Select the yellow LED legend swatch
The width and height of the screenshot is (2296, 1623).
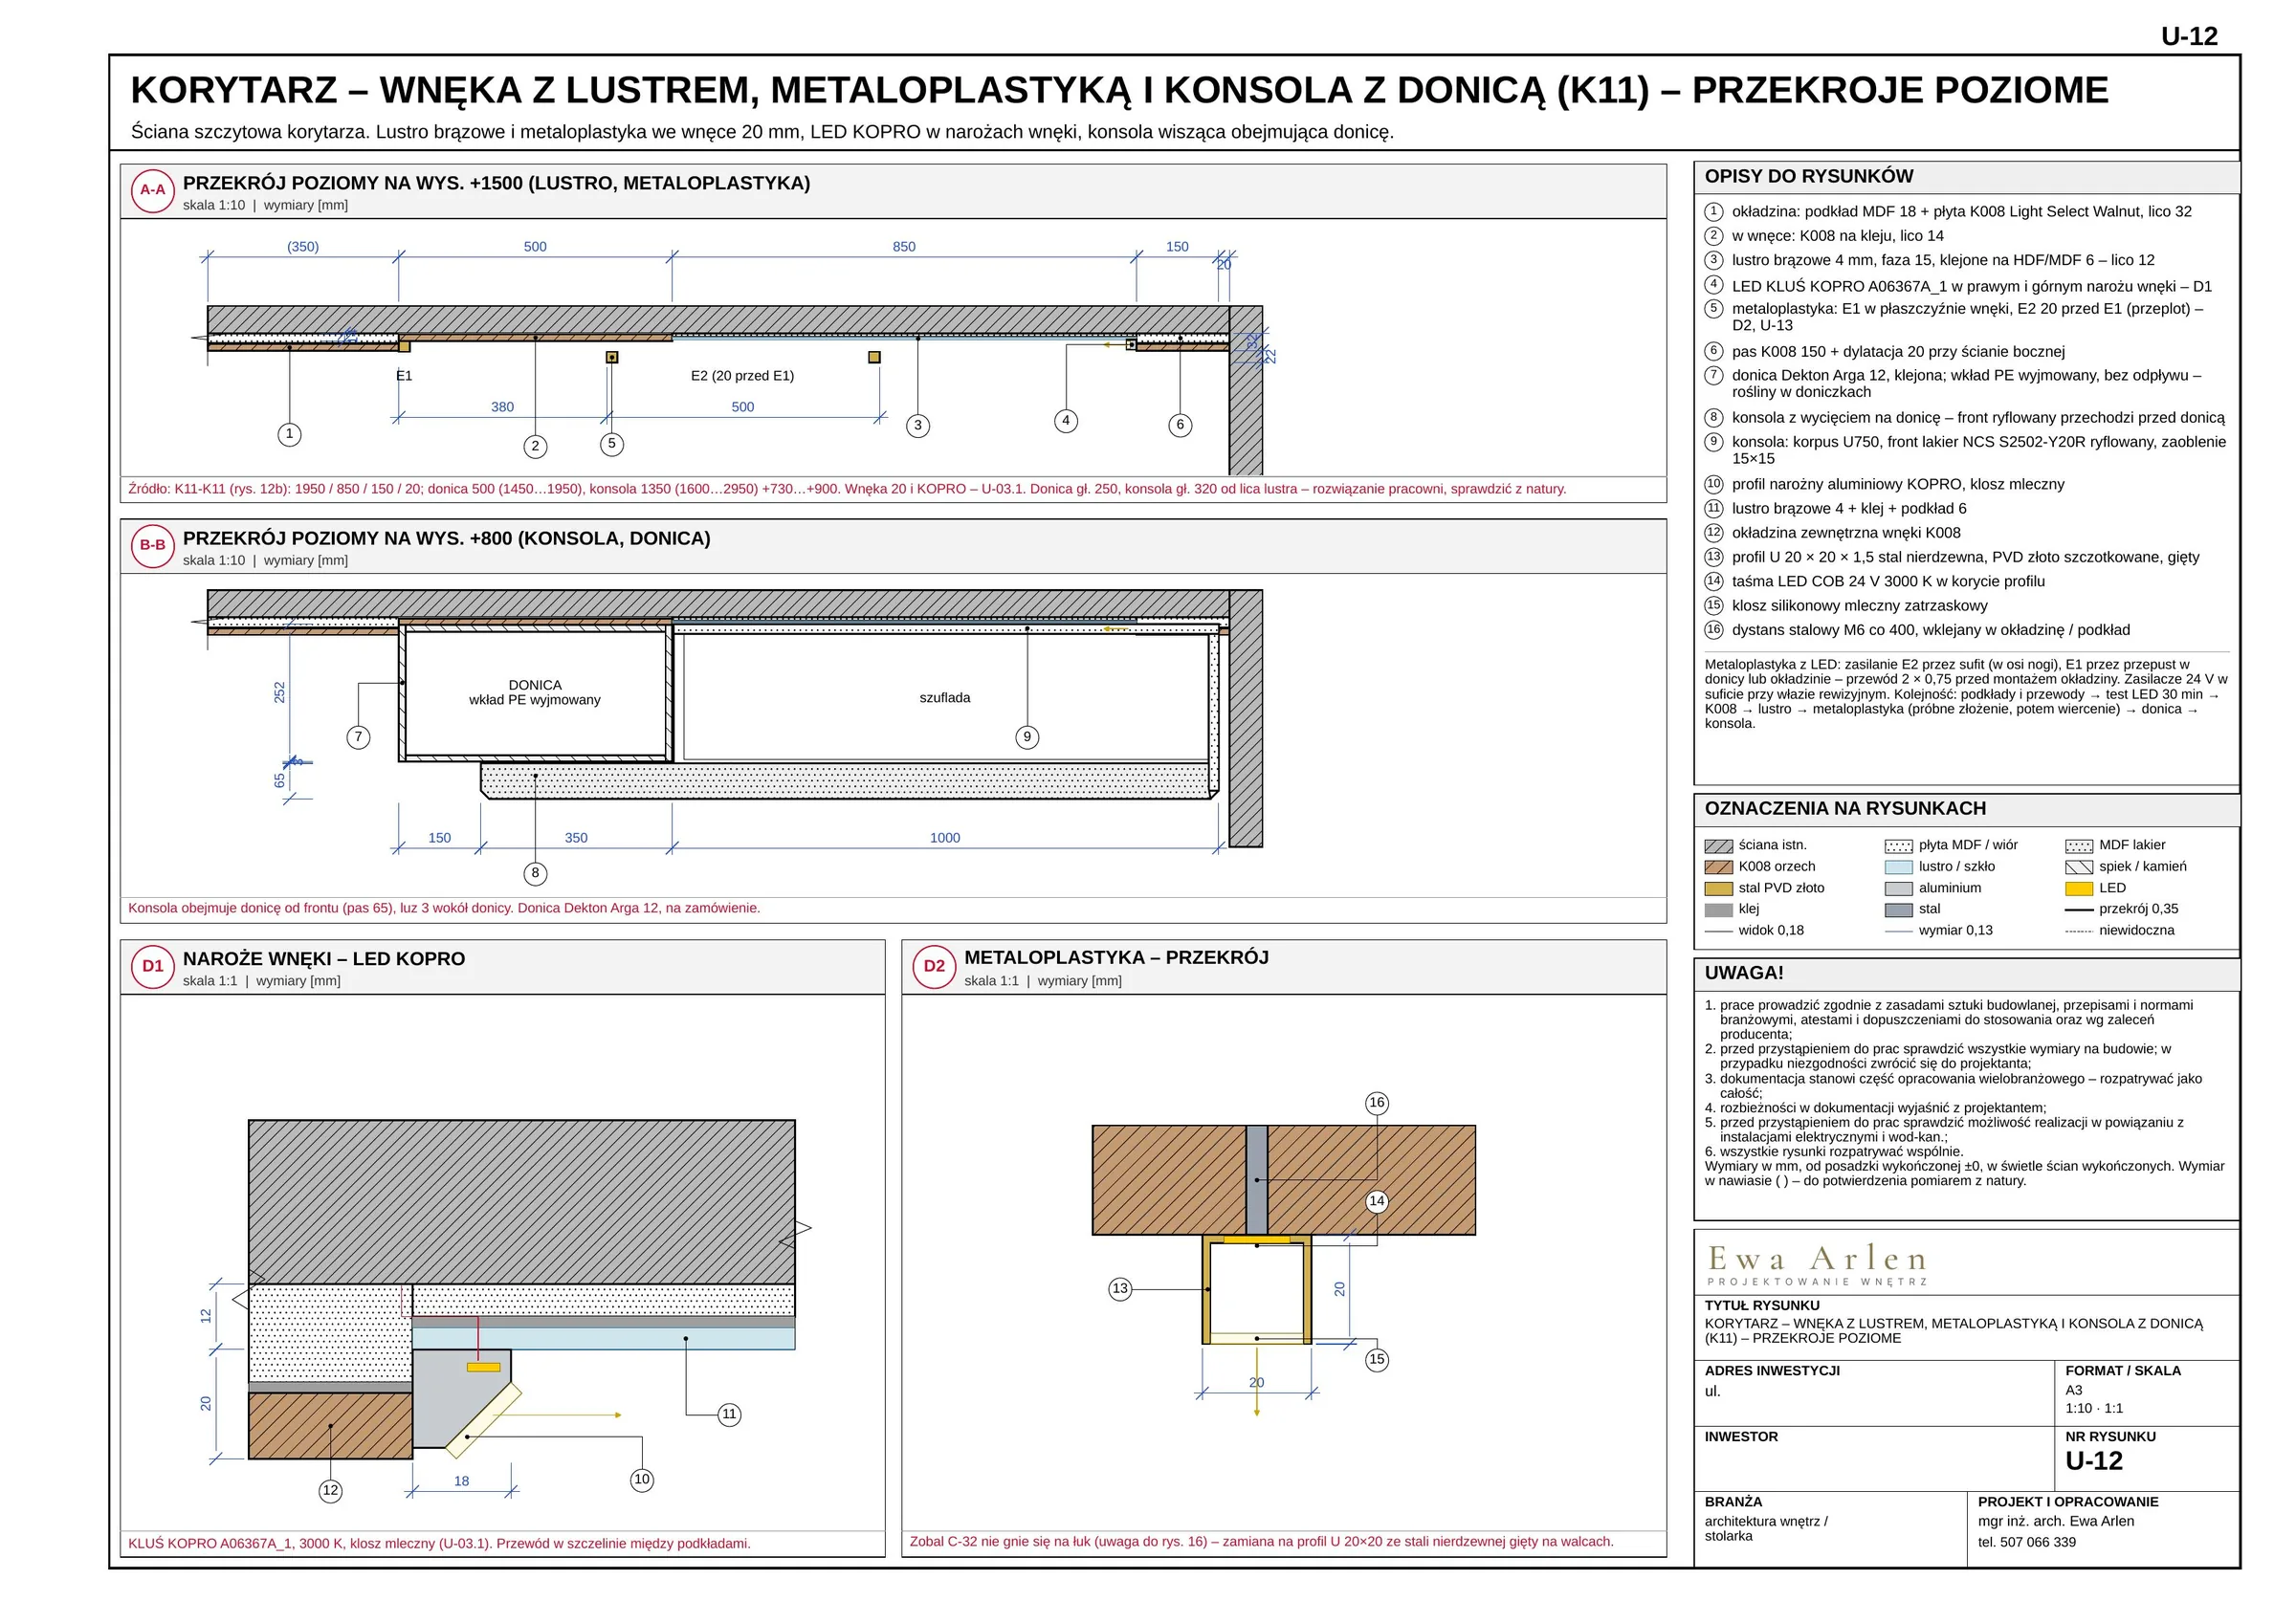click(2079, 889)
